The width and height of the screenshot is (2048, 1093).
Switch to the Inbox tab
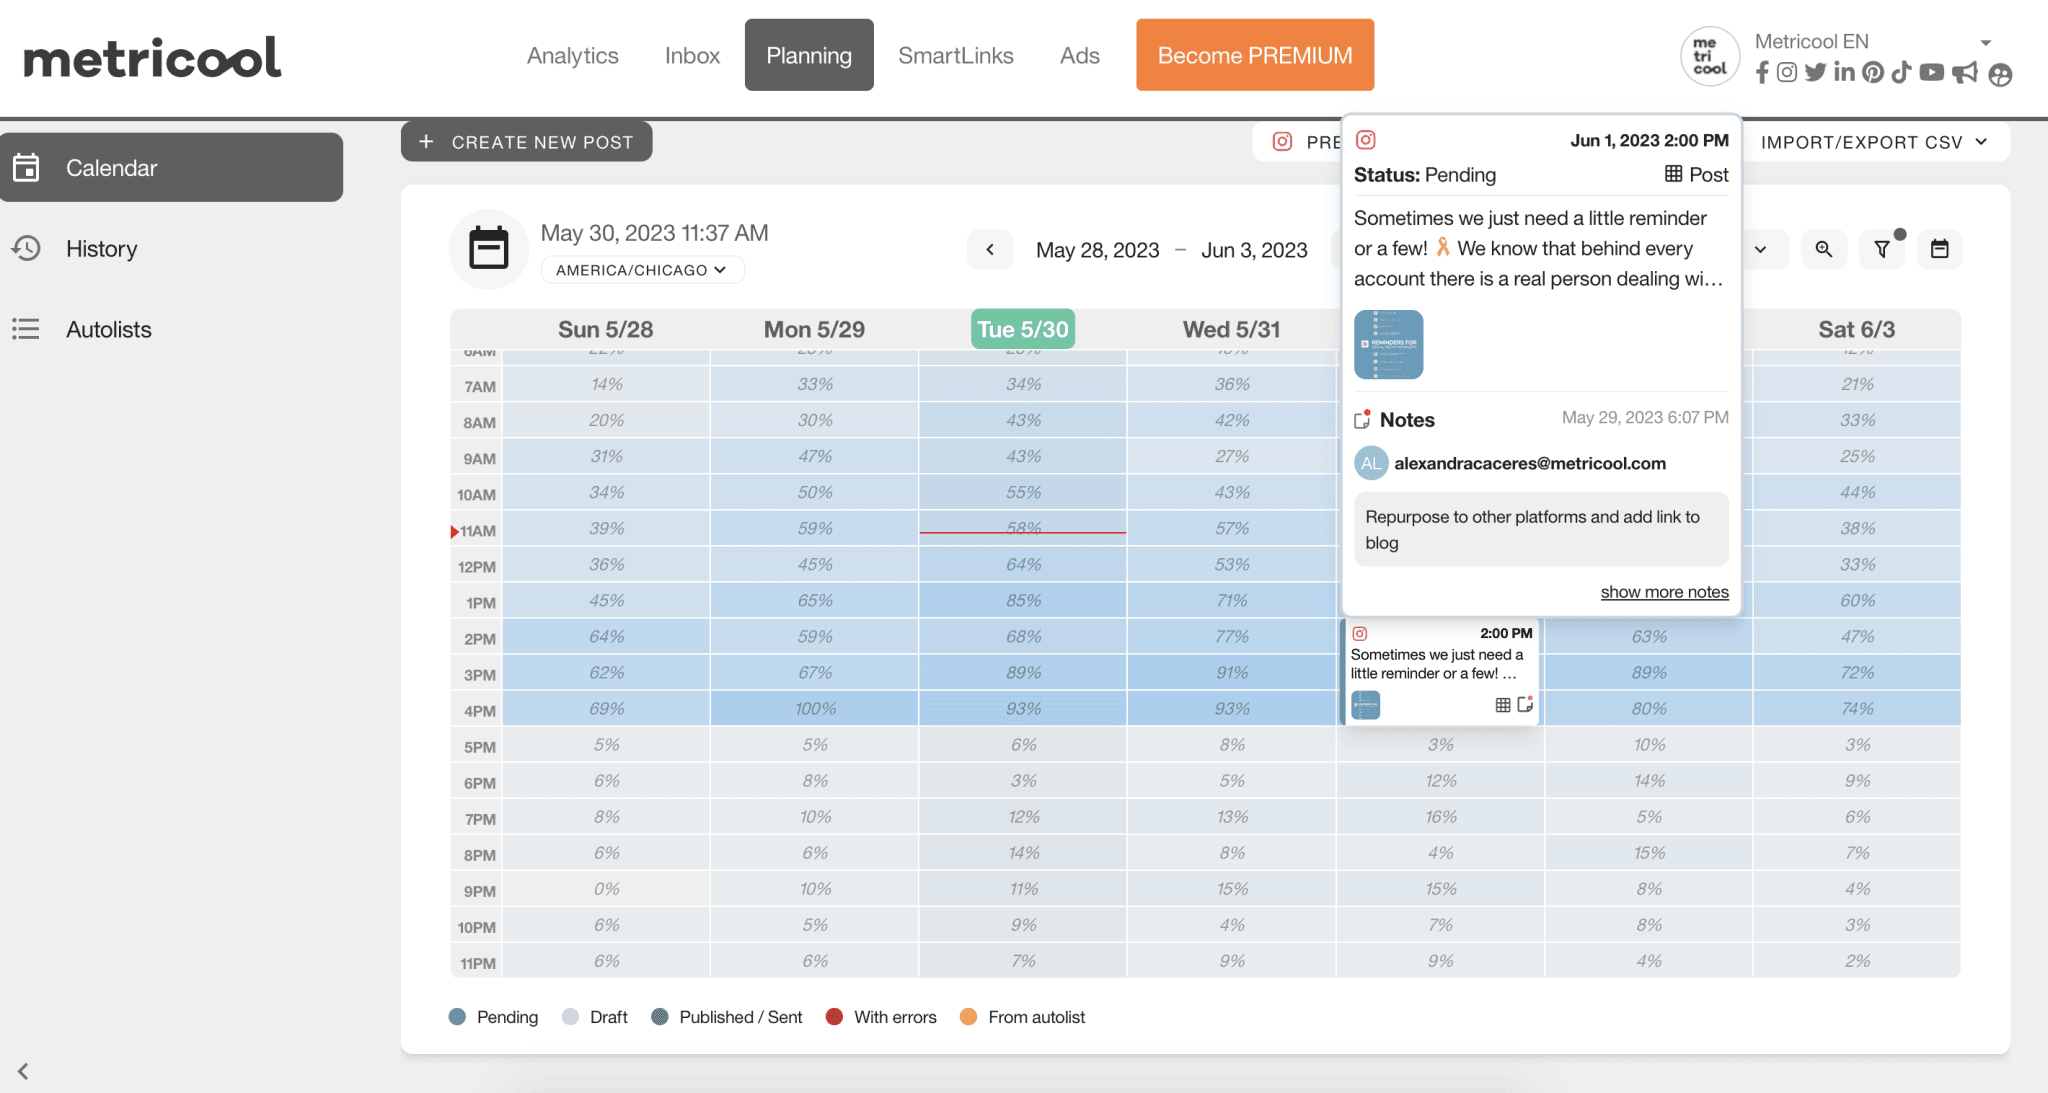[x=692, y=55]
